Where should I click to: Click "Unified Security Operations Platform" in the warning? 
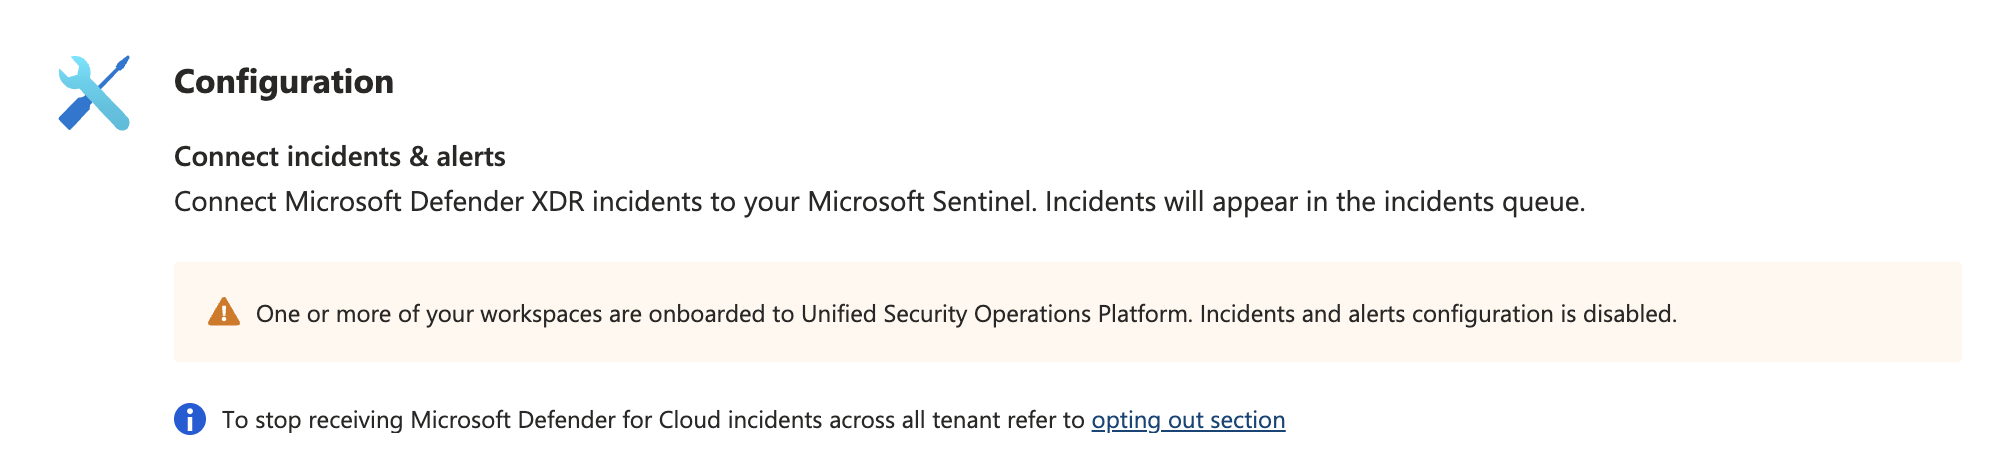click(995, 314)
